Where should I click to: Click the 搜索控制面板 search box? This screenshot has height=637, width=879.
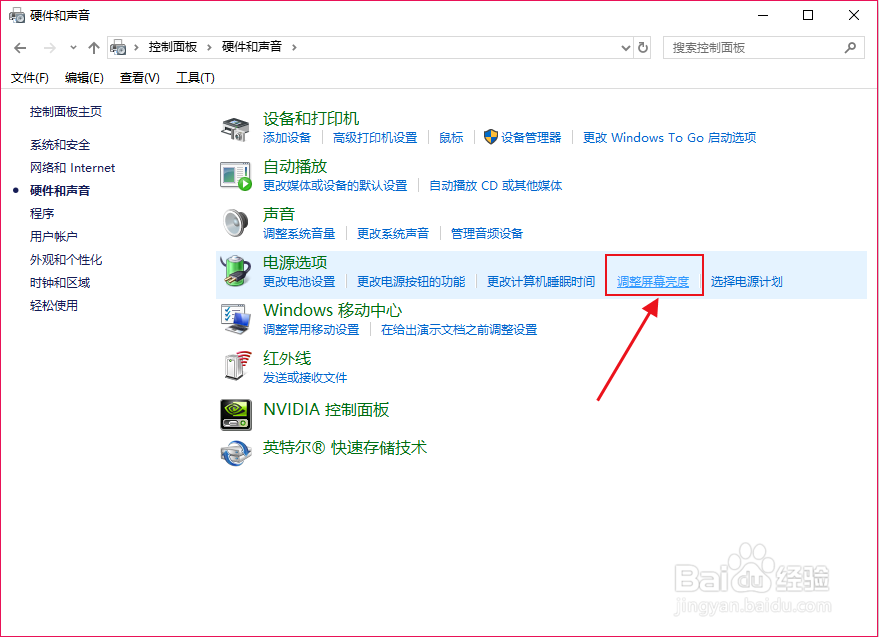pos(764,46)
